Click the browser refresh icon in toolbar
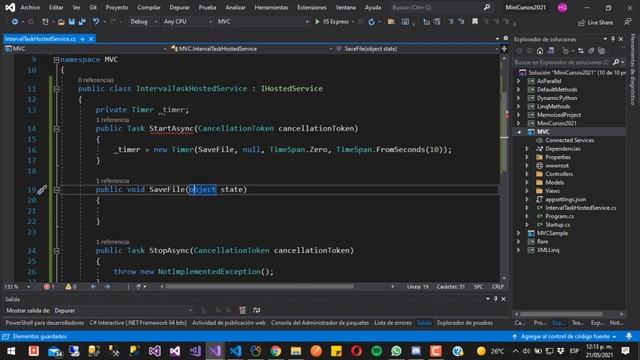640x360 pixels. click(371, 22)
